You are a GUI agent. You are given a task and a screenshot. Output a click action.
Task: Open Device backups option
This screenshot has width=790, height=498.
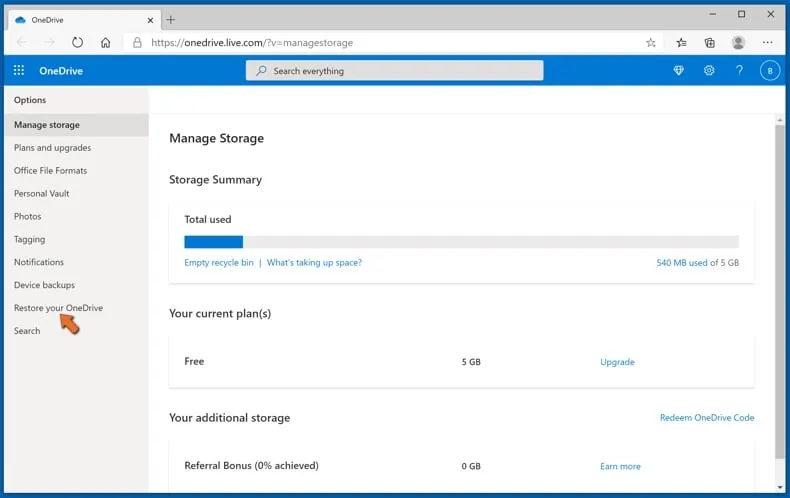44,285
